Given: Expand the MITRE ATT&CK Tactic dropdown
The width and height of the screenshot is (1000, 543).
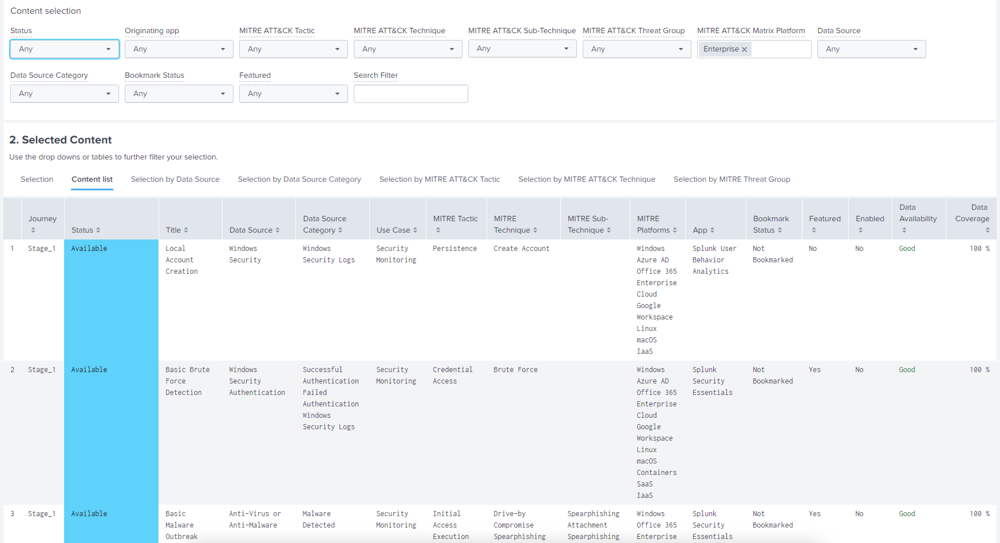Looking at the screenshot, I should point(293,49).
